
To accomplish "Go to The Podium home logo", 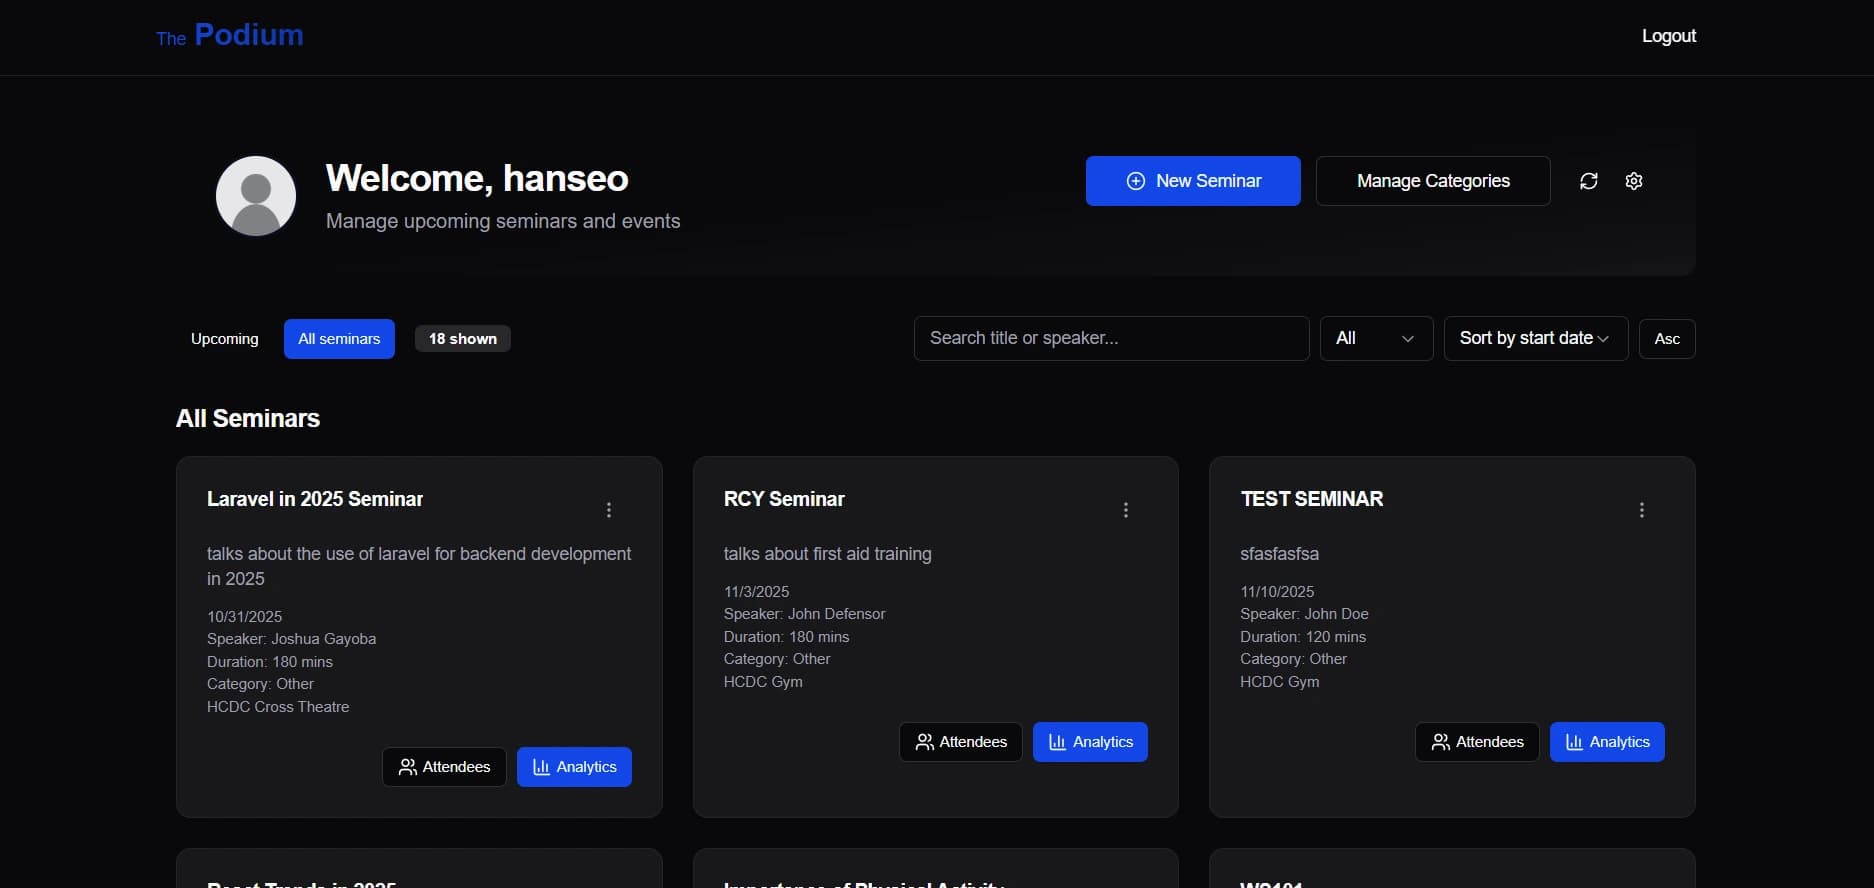I will tap(230, 36).
